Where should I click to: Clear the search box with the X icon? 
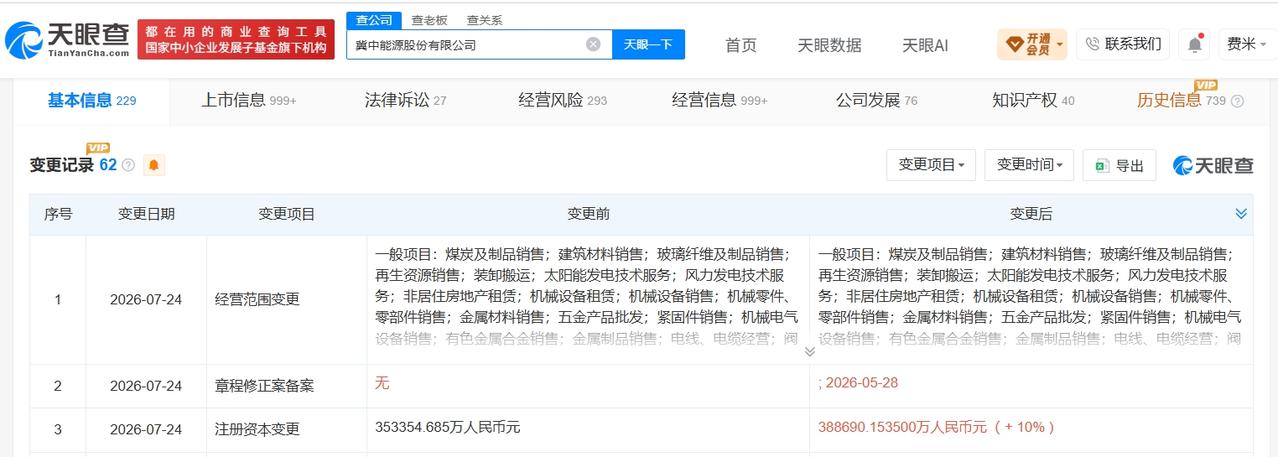point(593,44)
